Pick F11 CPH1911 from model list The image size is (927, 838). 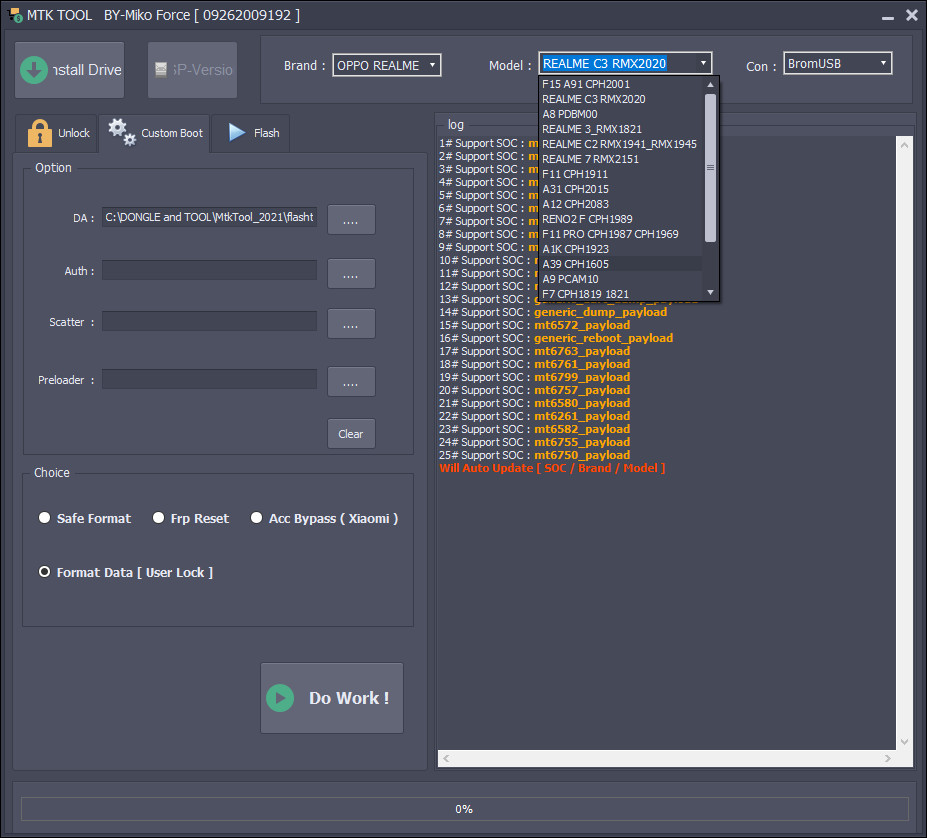click(x=621, y=174)
